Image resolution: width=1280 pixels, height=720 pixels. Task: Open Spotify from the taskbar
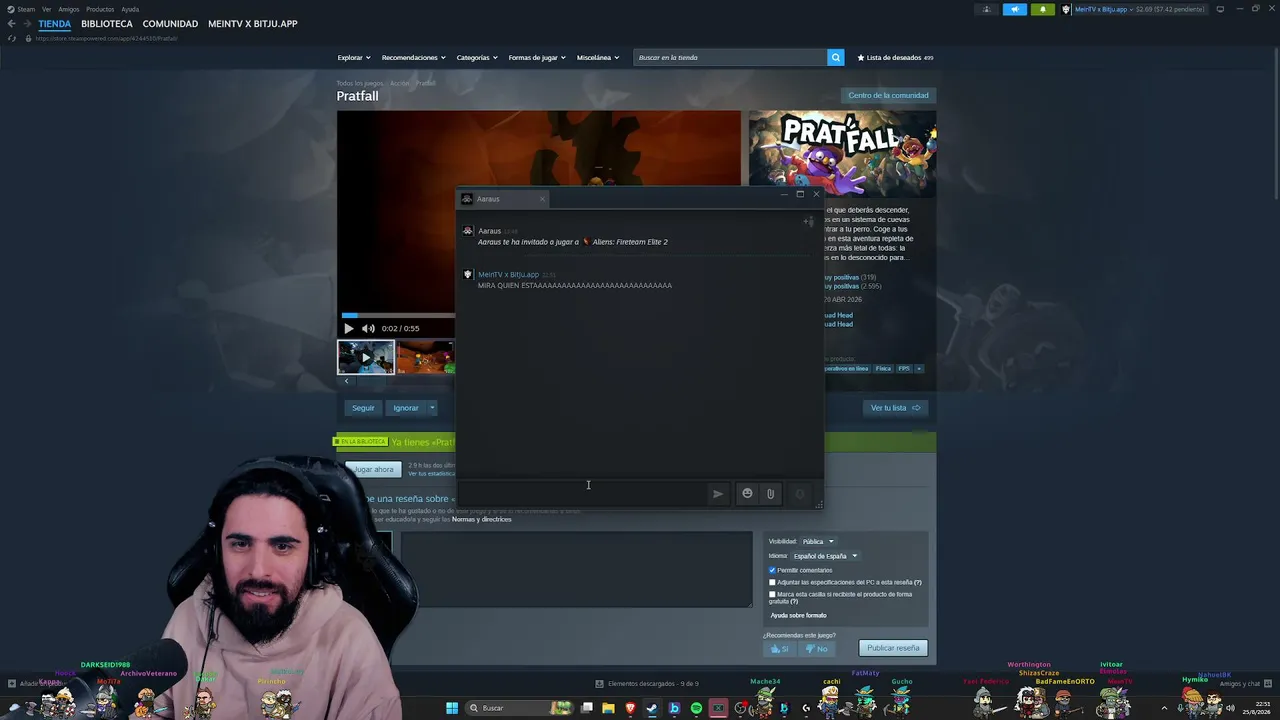tap(696, 708)
